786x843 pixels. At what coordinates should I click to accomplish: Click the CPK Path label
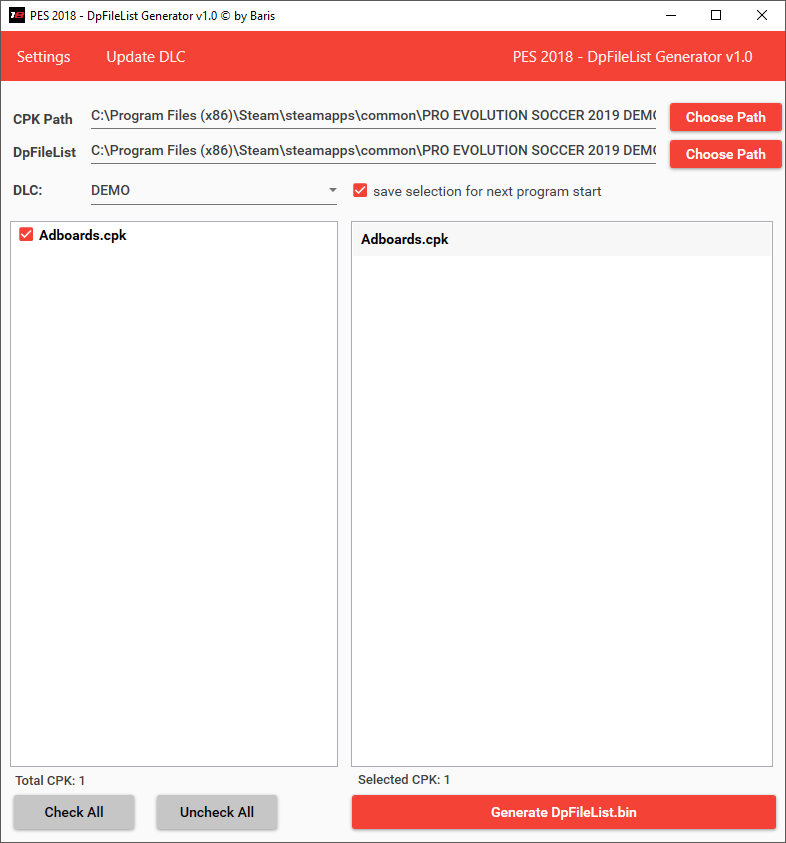pos(42,119)
